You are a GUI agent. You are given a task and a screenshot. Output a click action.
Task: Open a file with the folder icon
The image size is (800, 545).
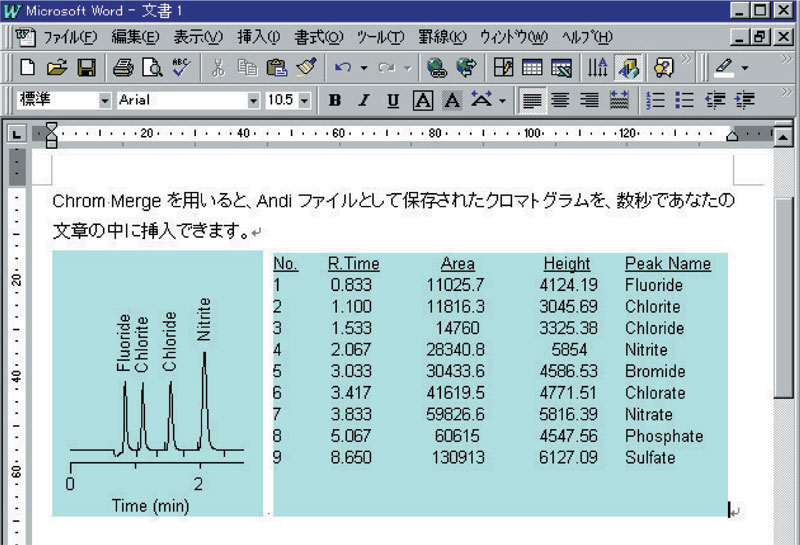point(57,67)
